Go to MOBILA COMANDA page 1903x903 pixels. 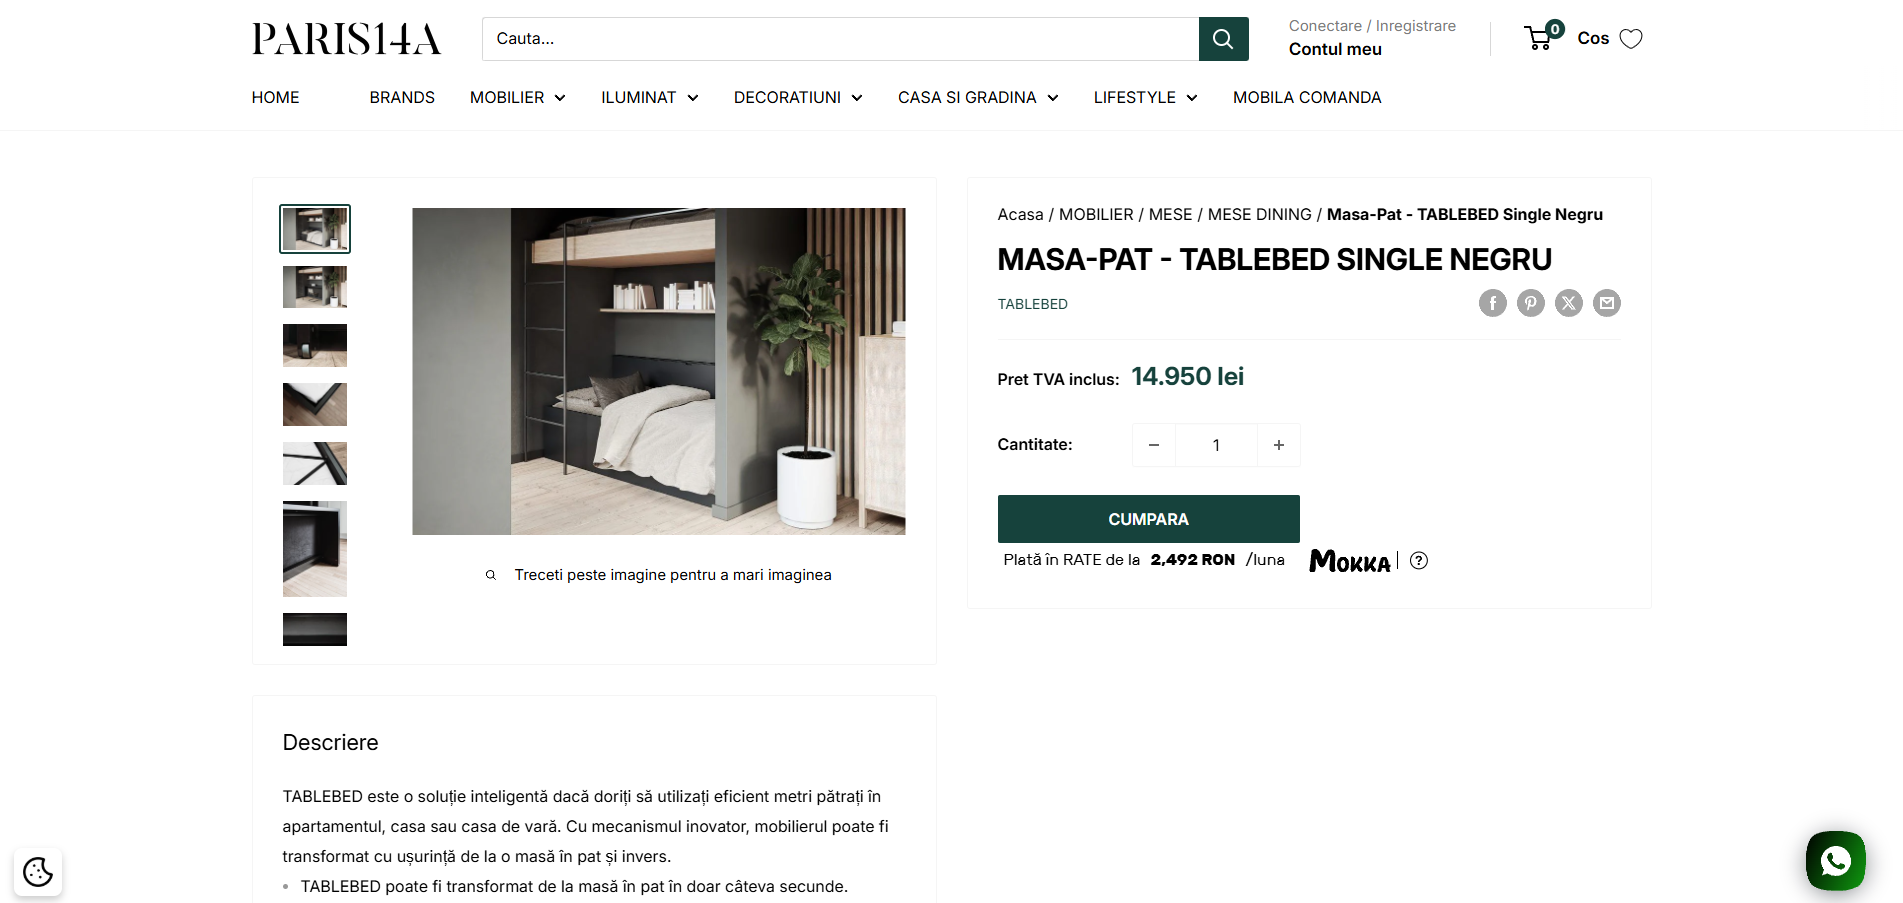coord(1307,98)
